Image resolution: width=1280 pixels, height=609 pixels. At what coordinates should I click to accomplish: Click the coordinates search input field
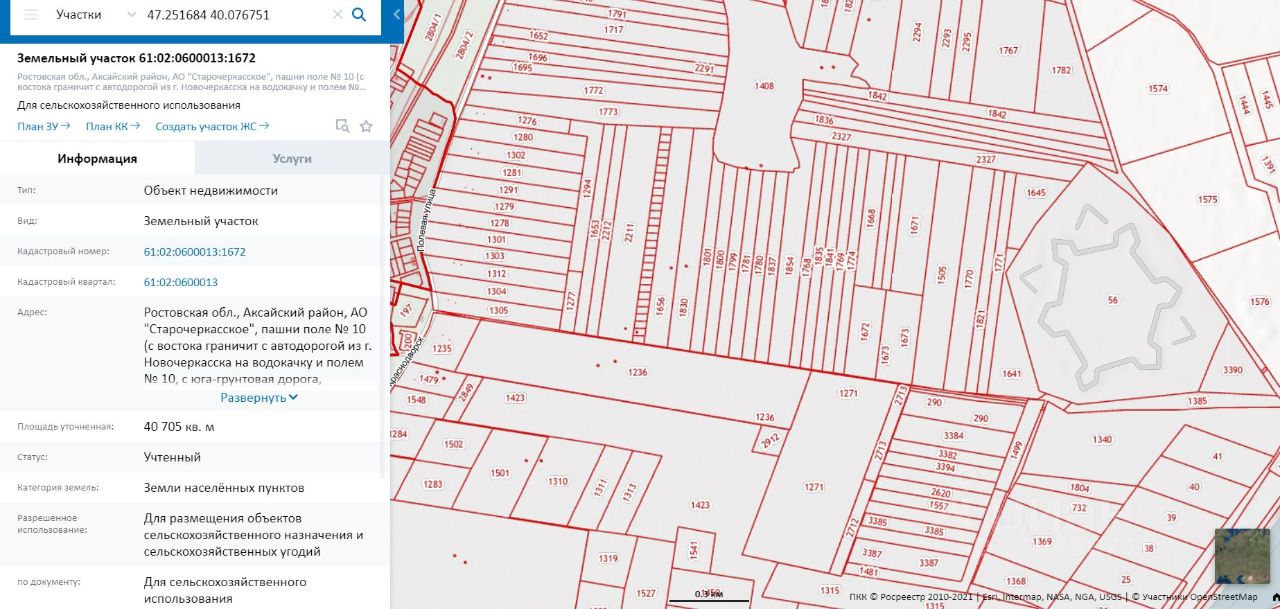pyautogui.click(x=236, y=15)
